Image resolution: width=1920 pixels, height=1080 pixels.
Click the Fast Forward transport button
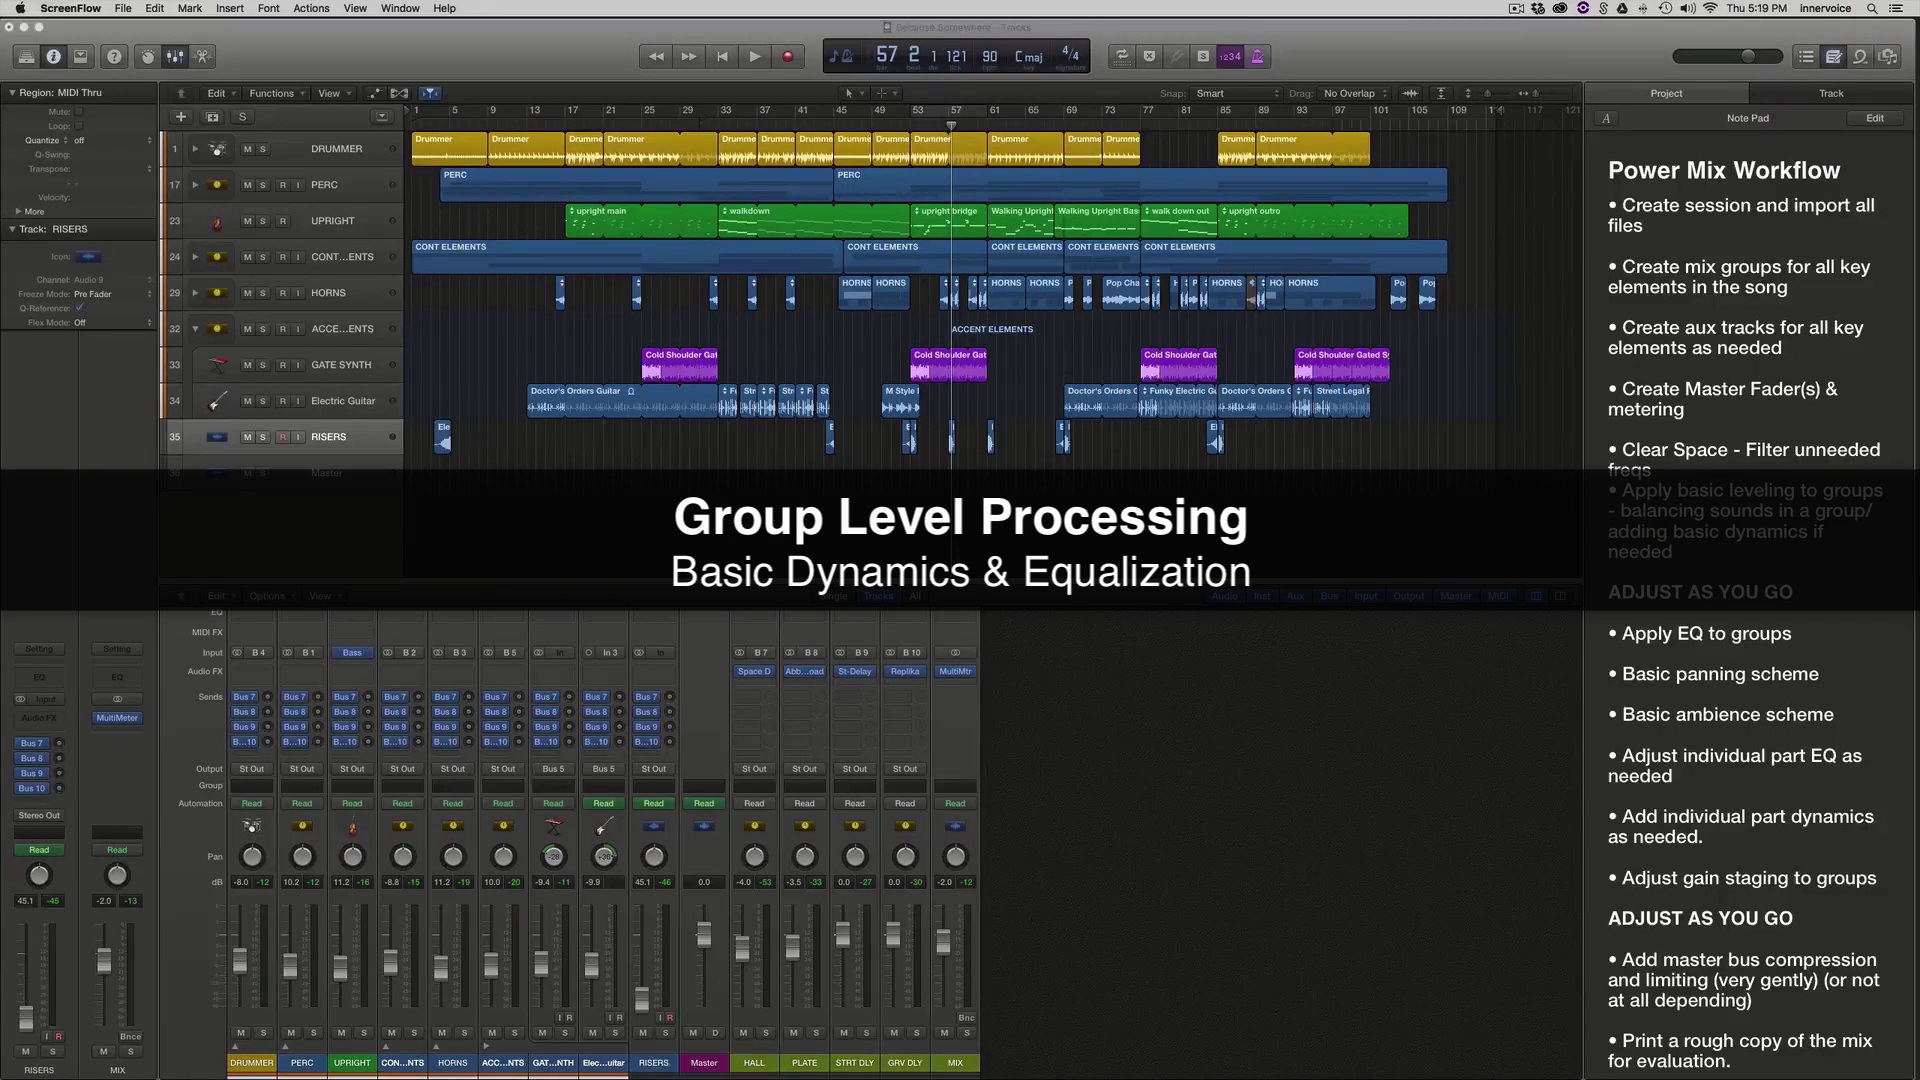[689, 57]
